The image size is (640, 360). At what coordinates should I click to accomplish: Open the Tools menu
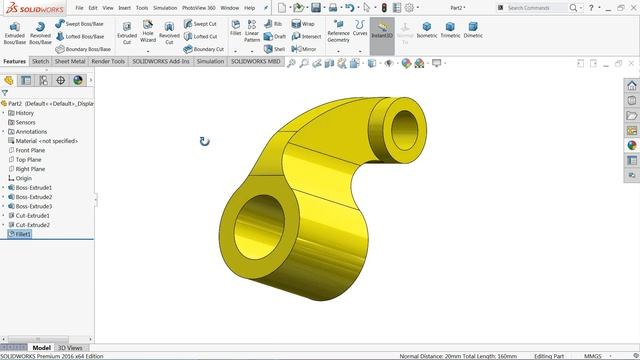click(x=142, y=8)
